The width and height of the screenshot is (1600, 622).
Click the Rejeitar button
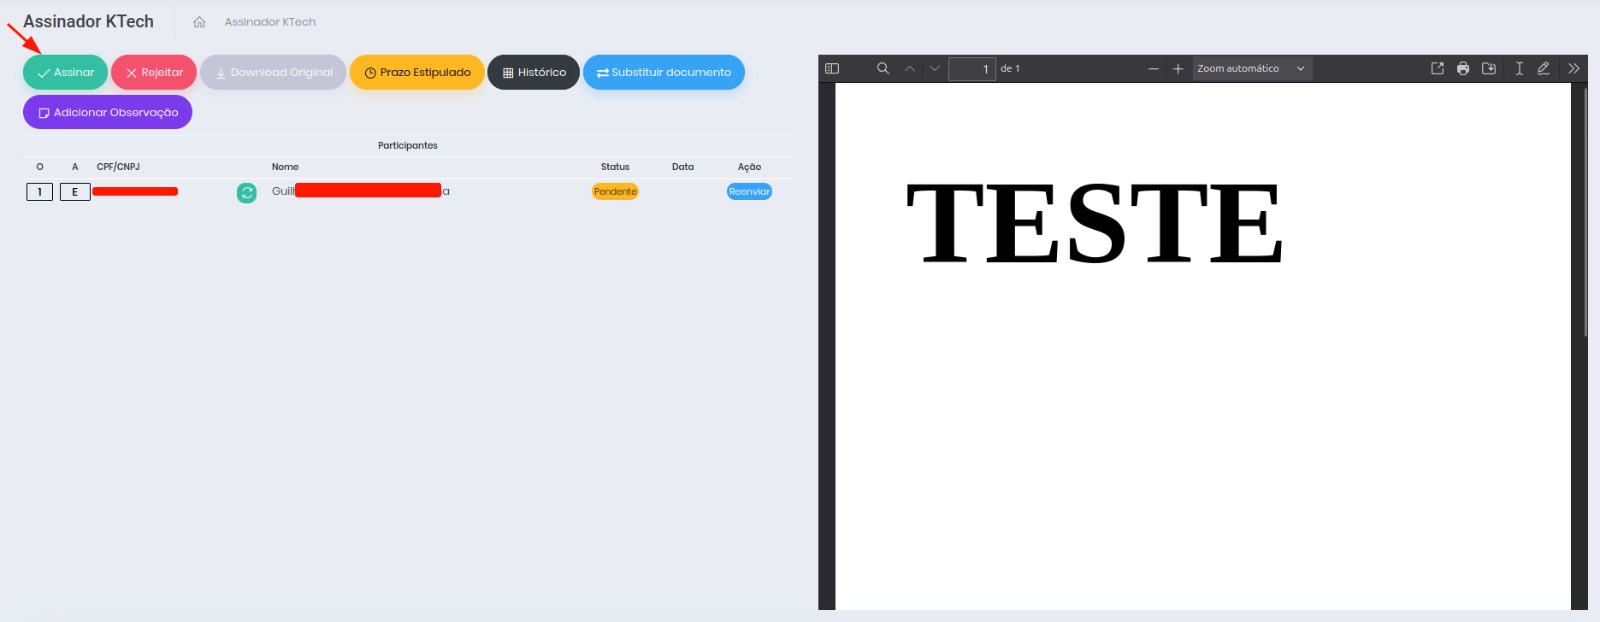click(x=154, y=72)
